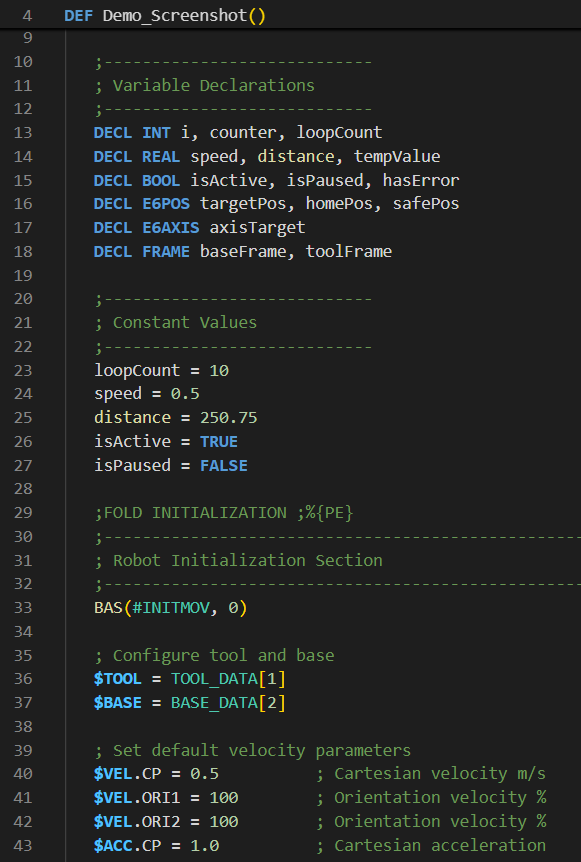The width and height of the screenshot is (581, 862).
Task: Click the 'FALSE' keyword on line 27
Action: point(224,465)
